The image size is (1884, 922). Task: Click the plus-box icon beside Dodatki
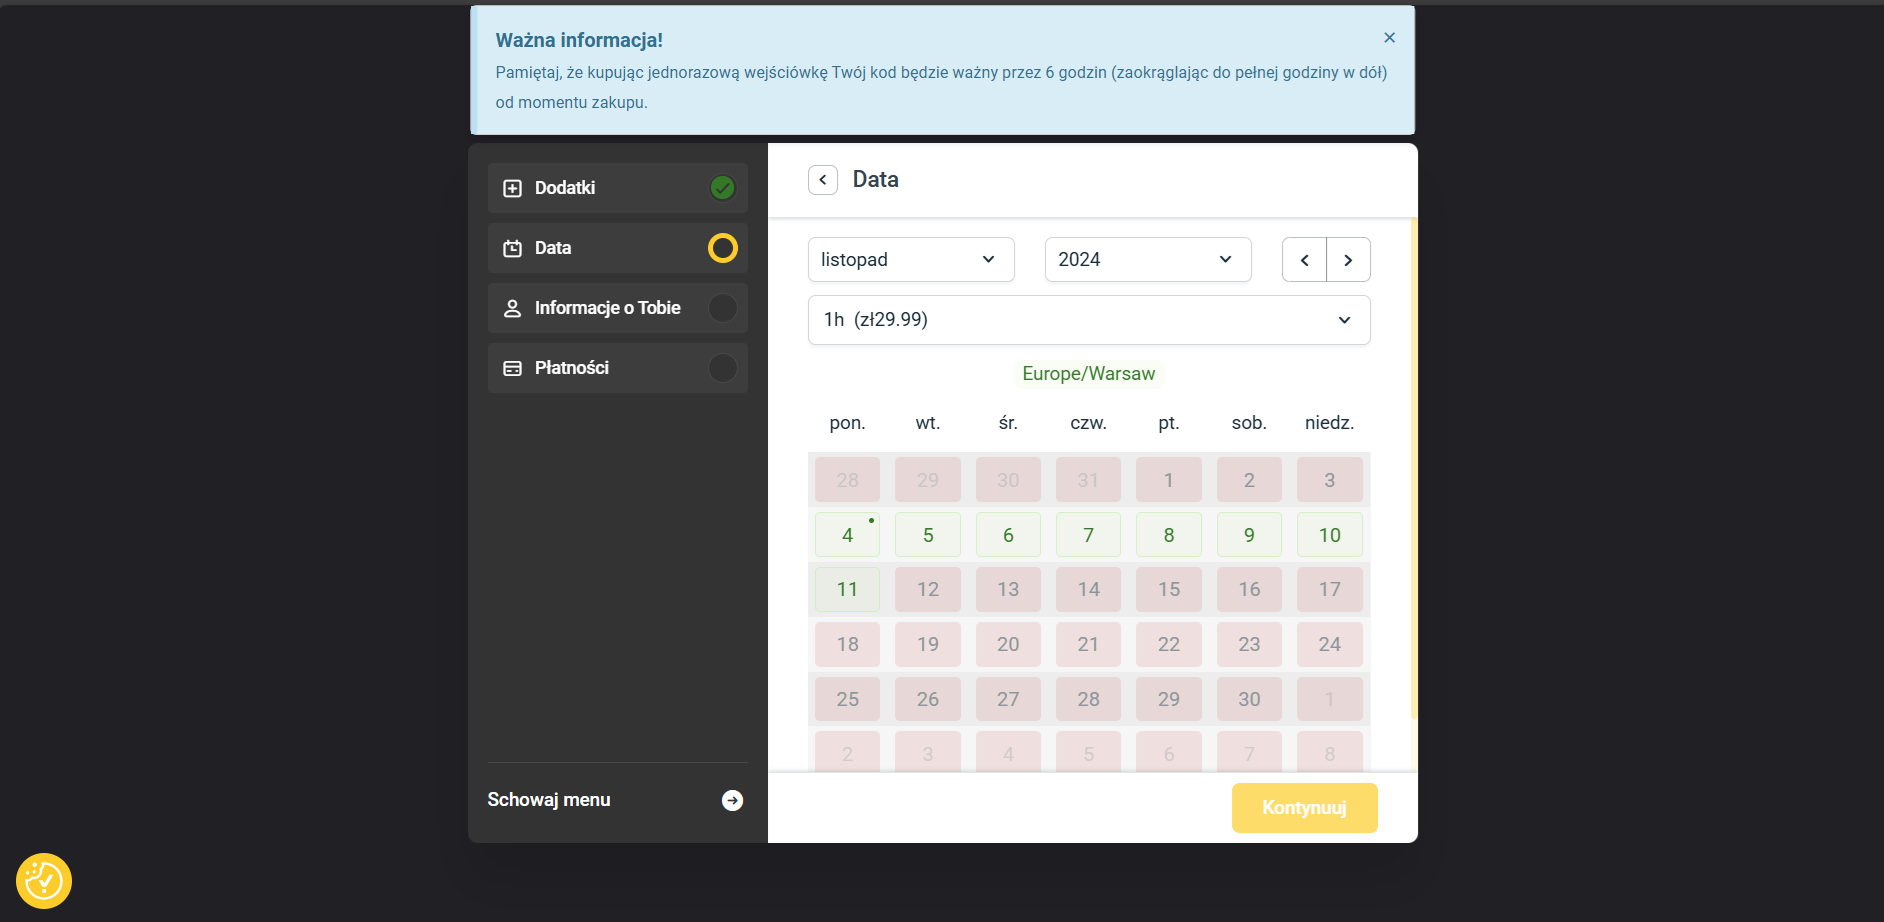[x=512, y=188]
